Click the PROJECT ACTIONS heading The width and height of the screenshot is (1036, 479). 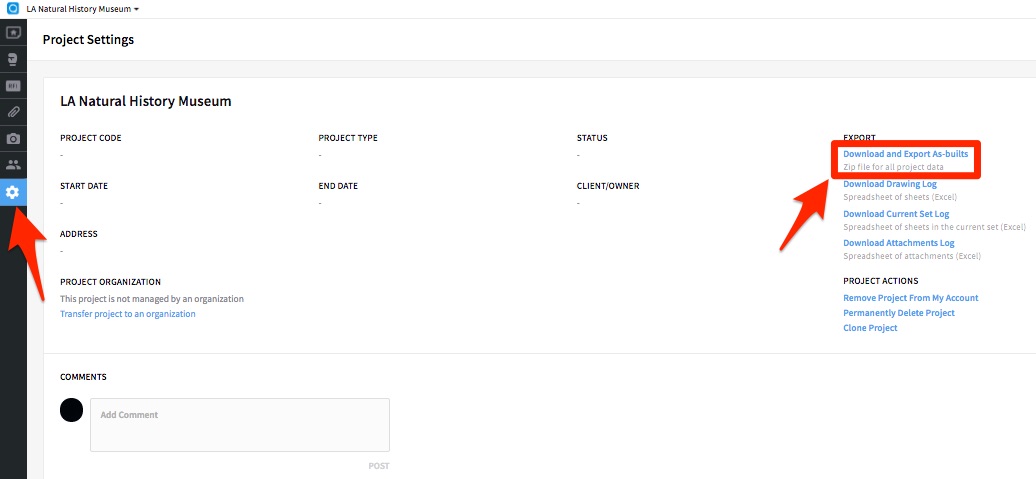(881, 281)
